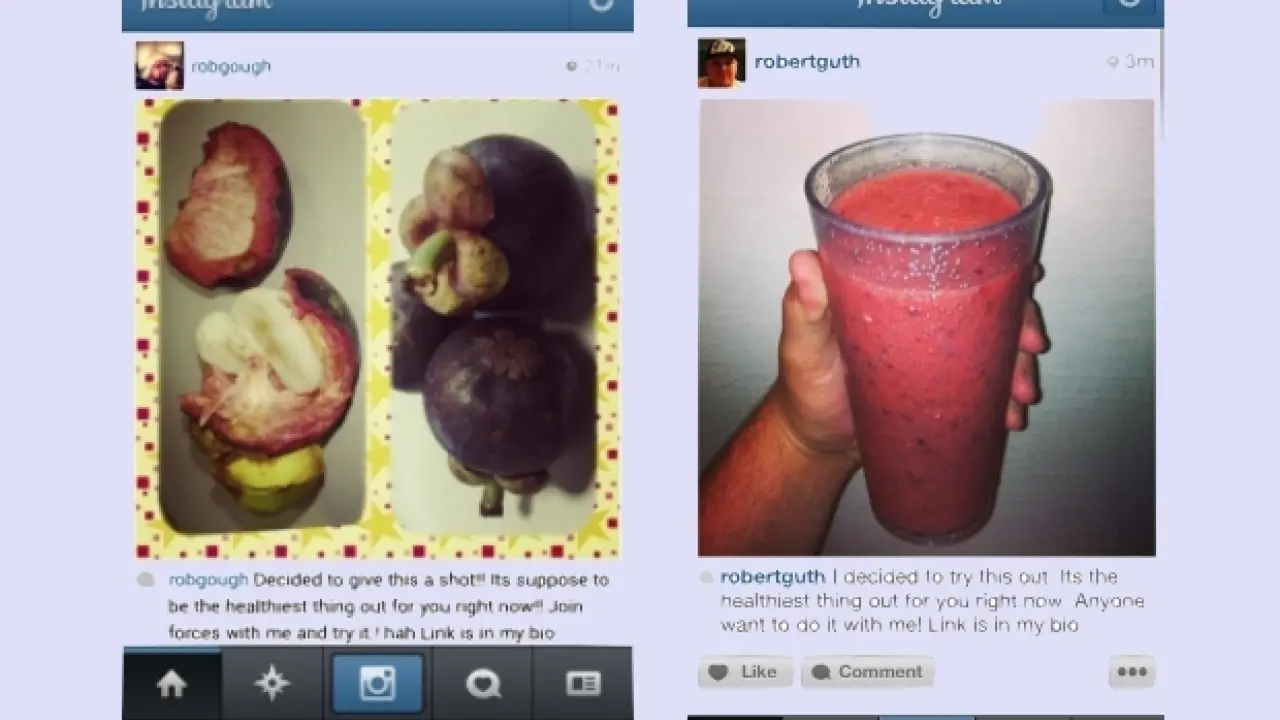Open the Home feed tab icon
This screenshot has height=720, width=1280.
pos(172,684)
